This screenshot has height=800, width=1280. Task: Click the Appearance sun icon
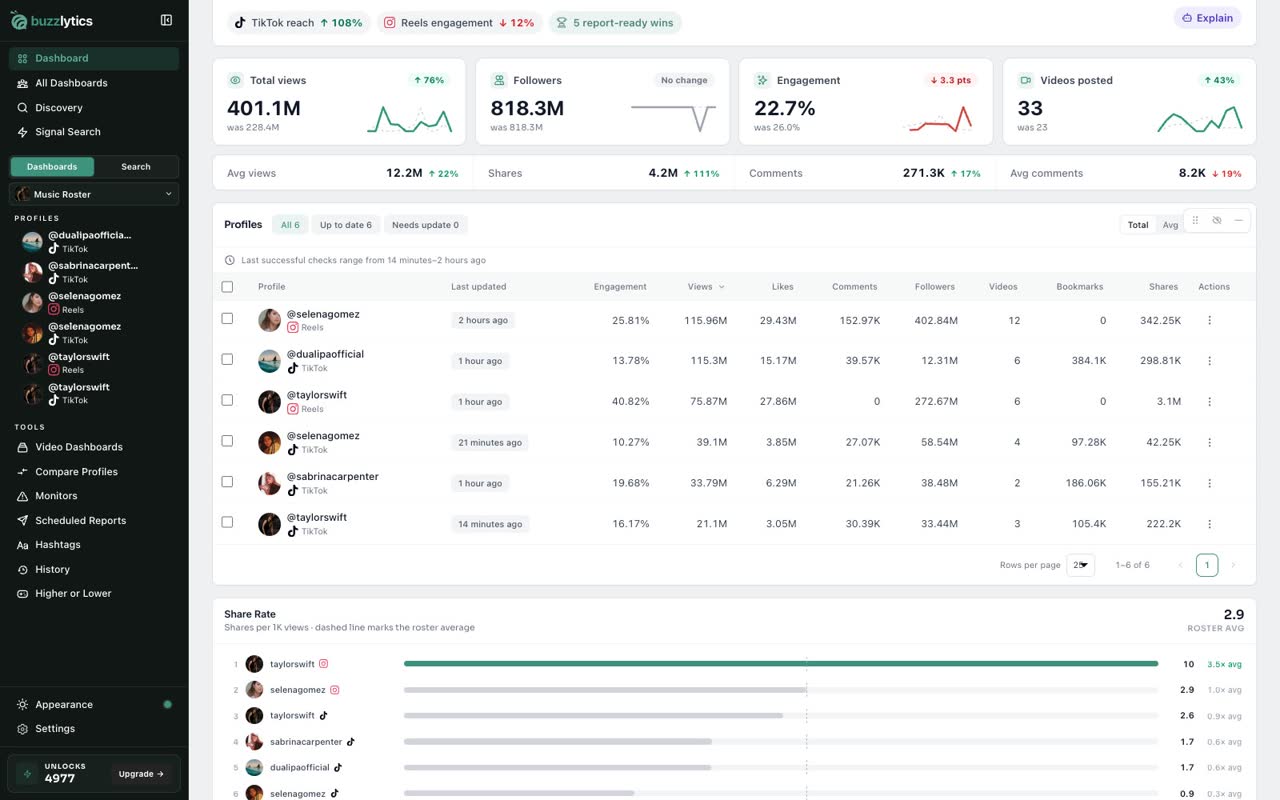(23, 705)
